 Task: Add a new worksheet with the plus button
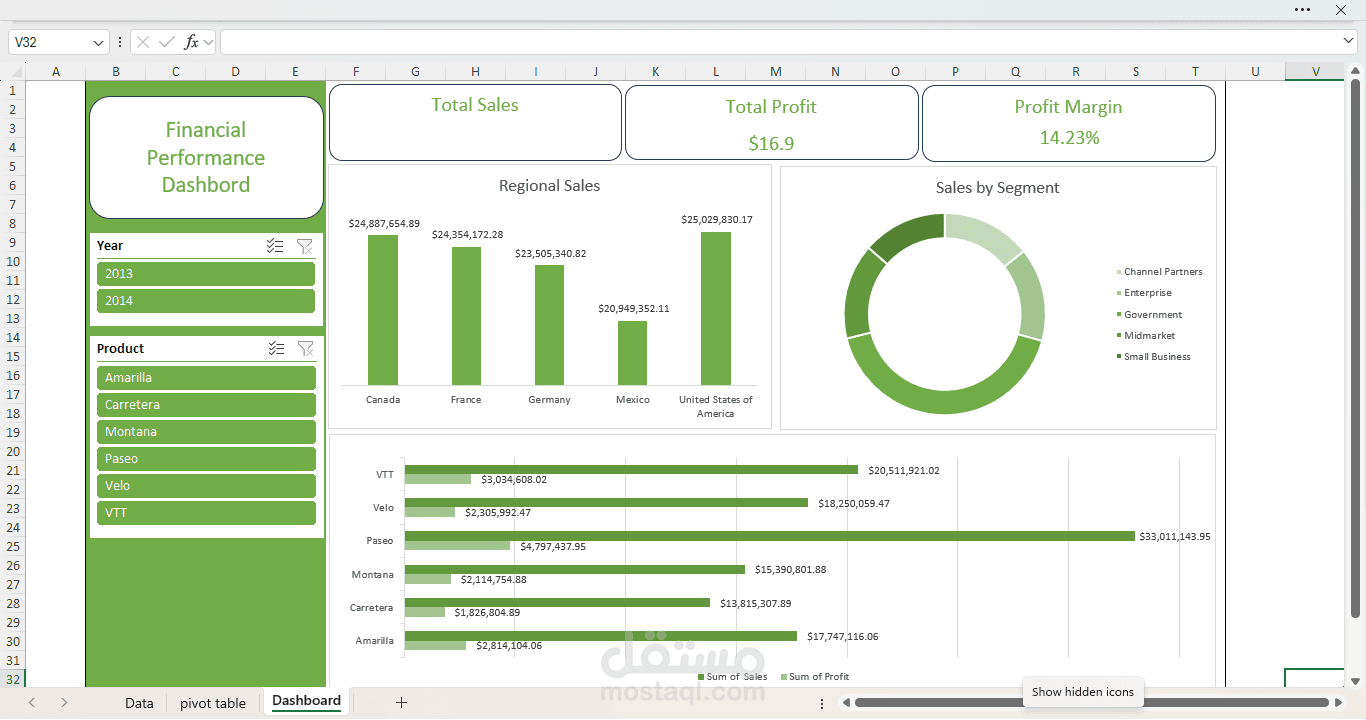401,703
